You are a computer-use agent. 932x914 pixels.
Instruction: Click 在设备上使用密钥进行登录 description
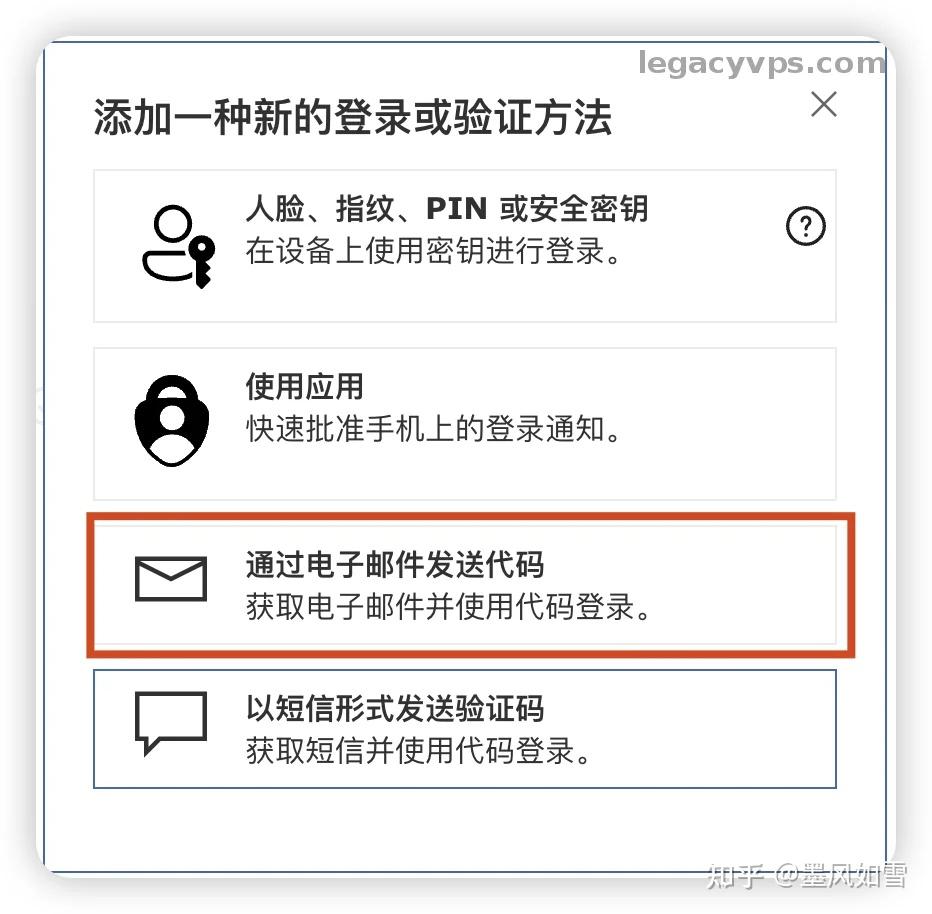tap(434, 251)
